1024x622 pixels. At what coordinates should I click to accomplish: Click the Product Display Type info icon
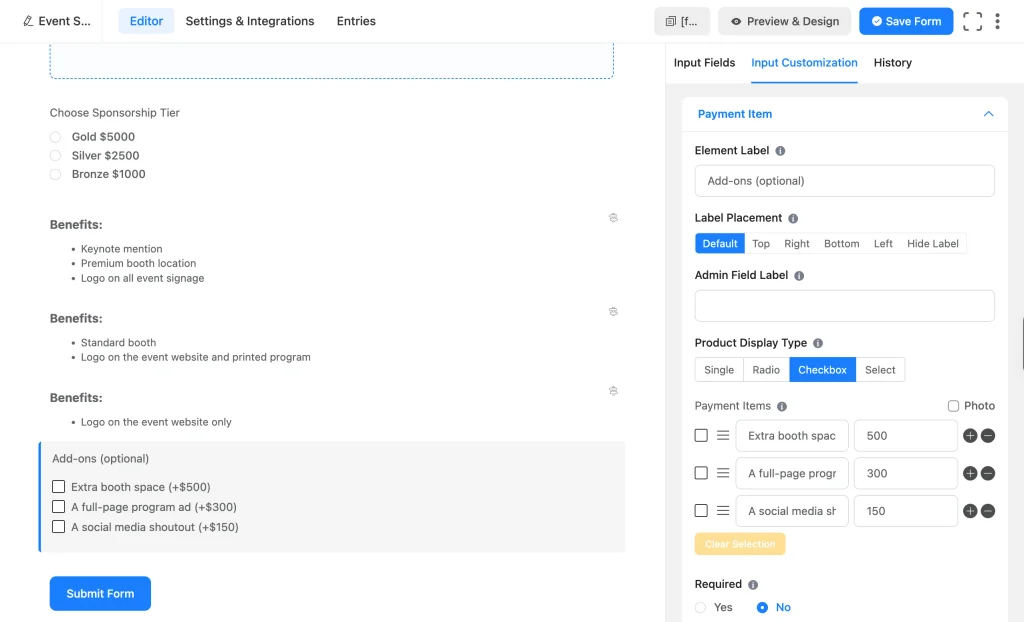818,343
